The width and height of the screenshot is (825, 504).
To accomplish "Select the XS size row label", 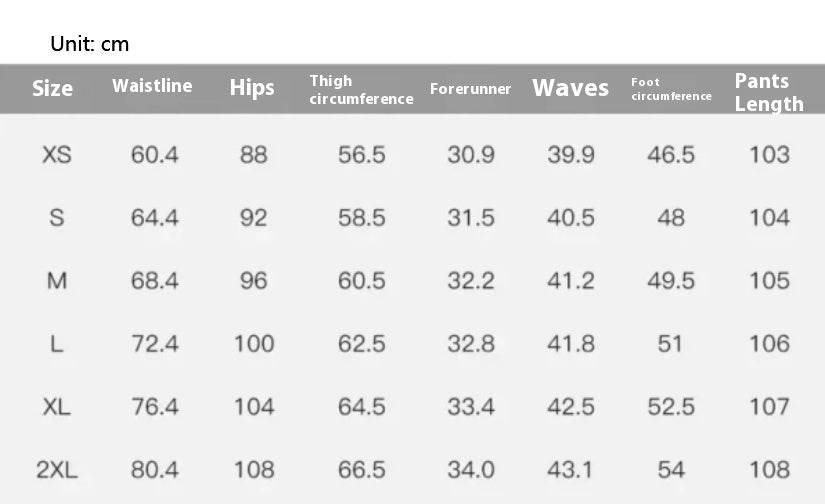I will click(57, 155).
